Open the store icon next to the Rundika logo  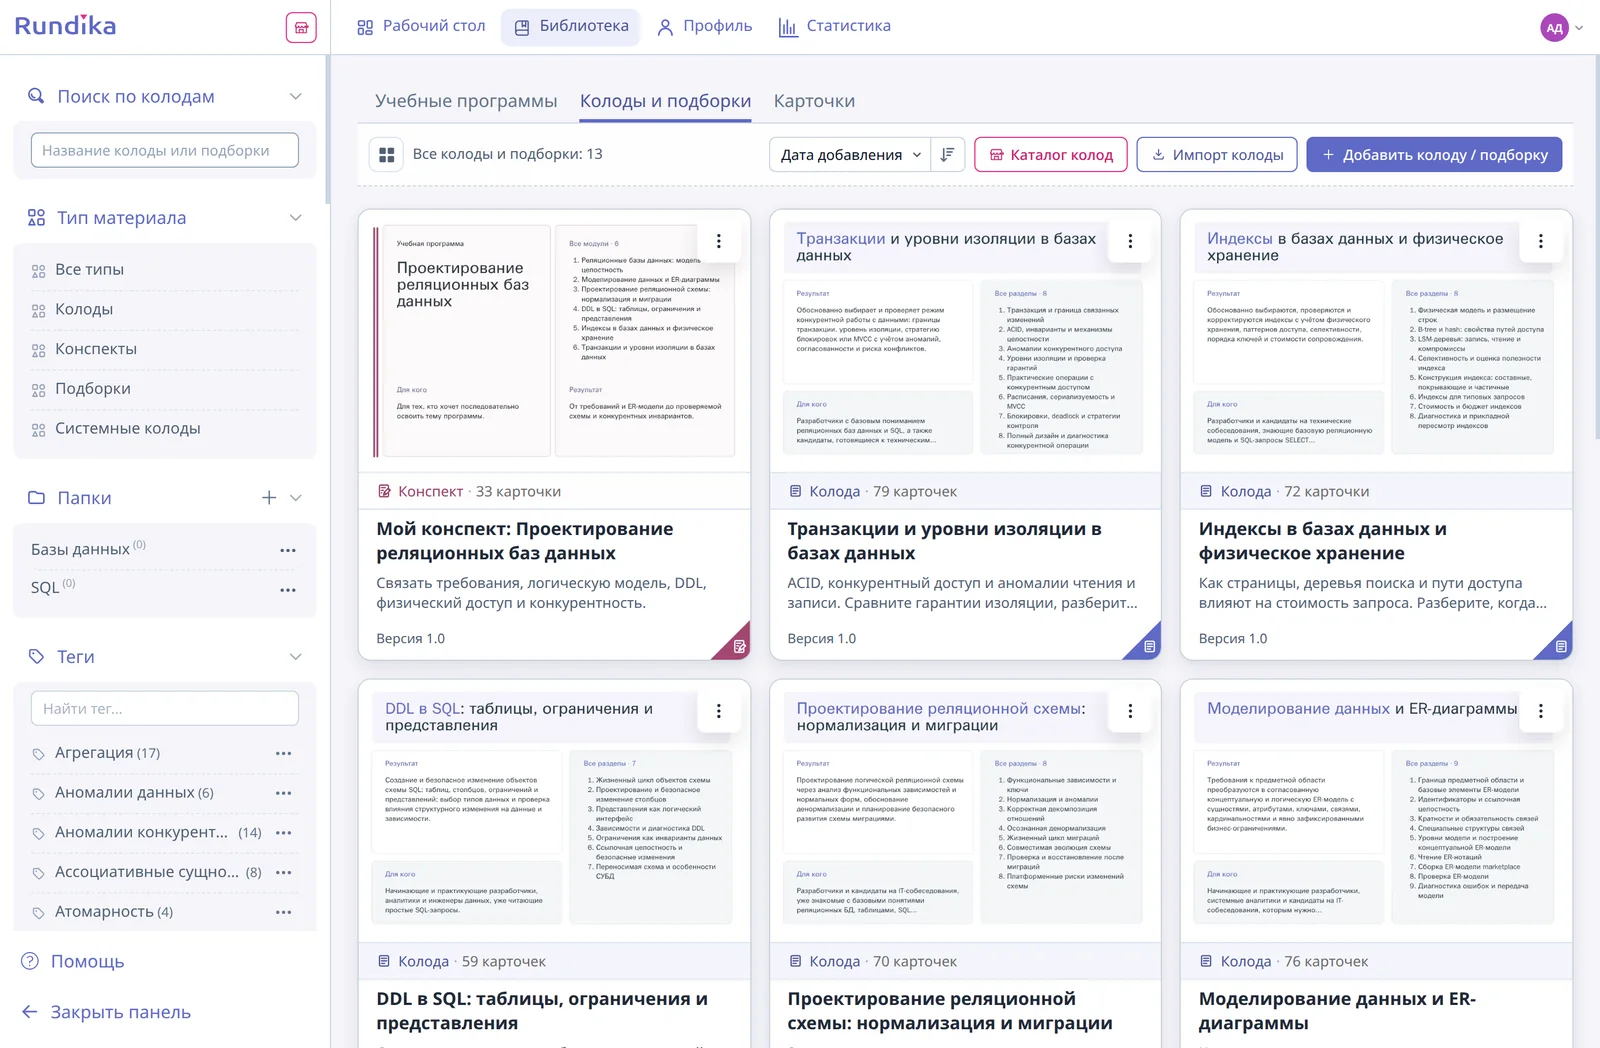[x=301, y=27]
